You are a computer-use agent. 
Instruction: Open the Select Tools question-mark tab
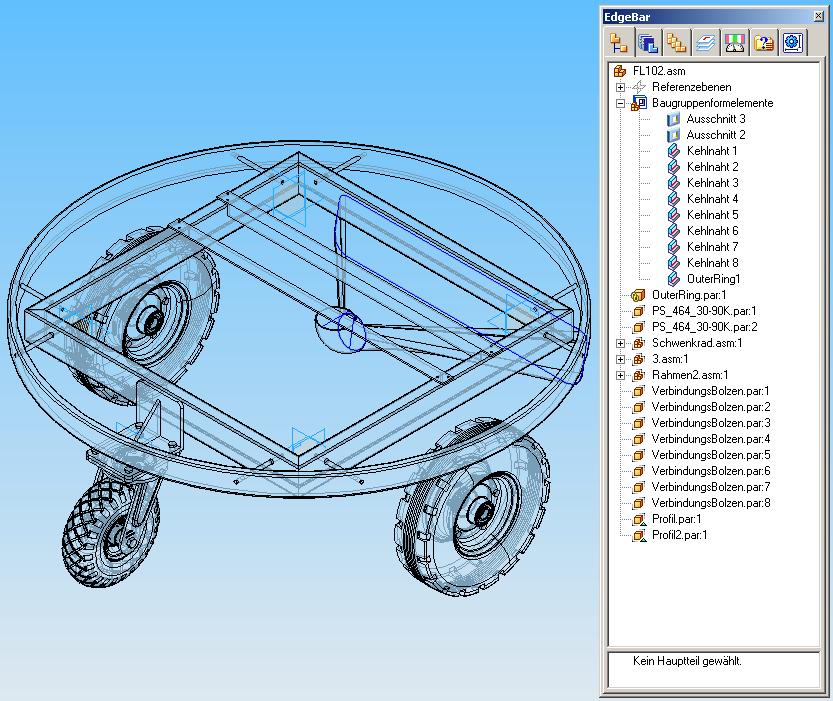(763, 43)
